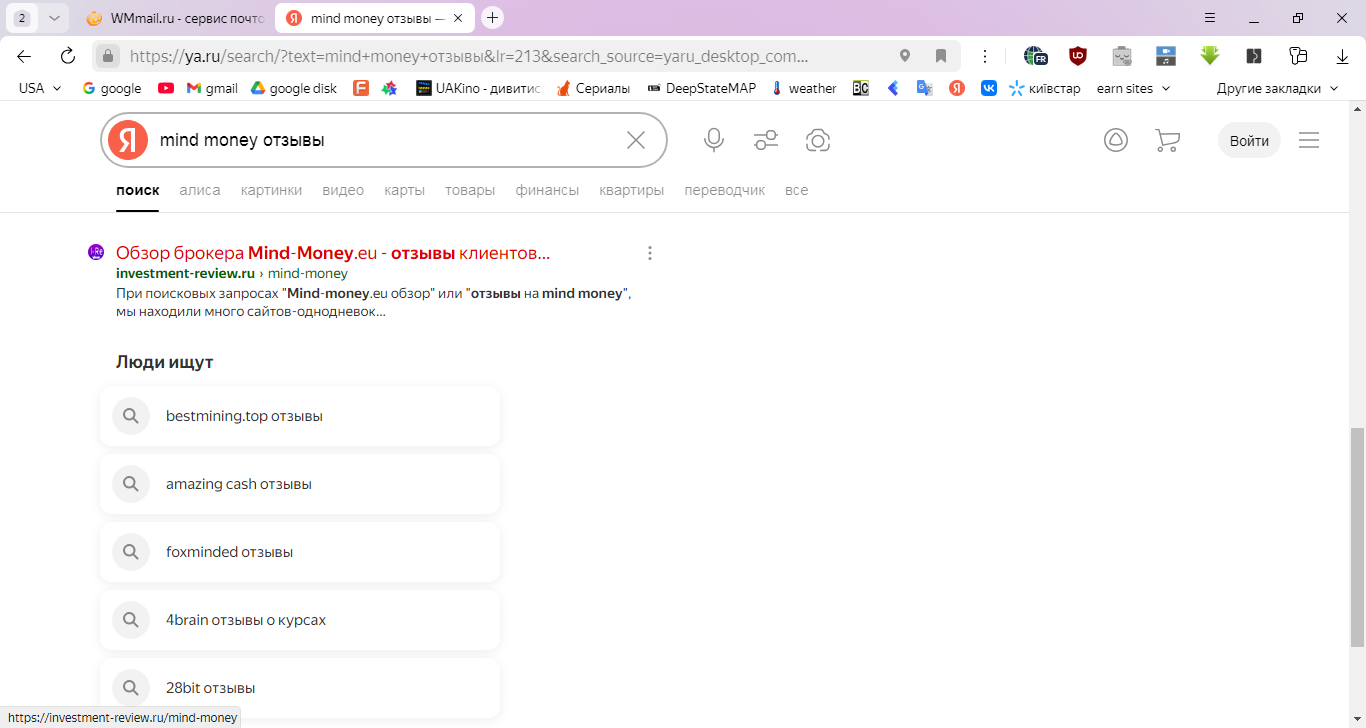The image size is (1366, 728).
Task: Open search settings sliders icon
Action: (766, 140)
